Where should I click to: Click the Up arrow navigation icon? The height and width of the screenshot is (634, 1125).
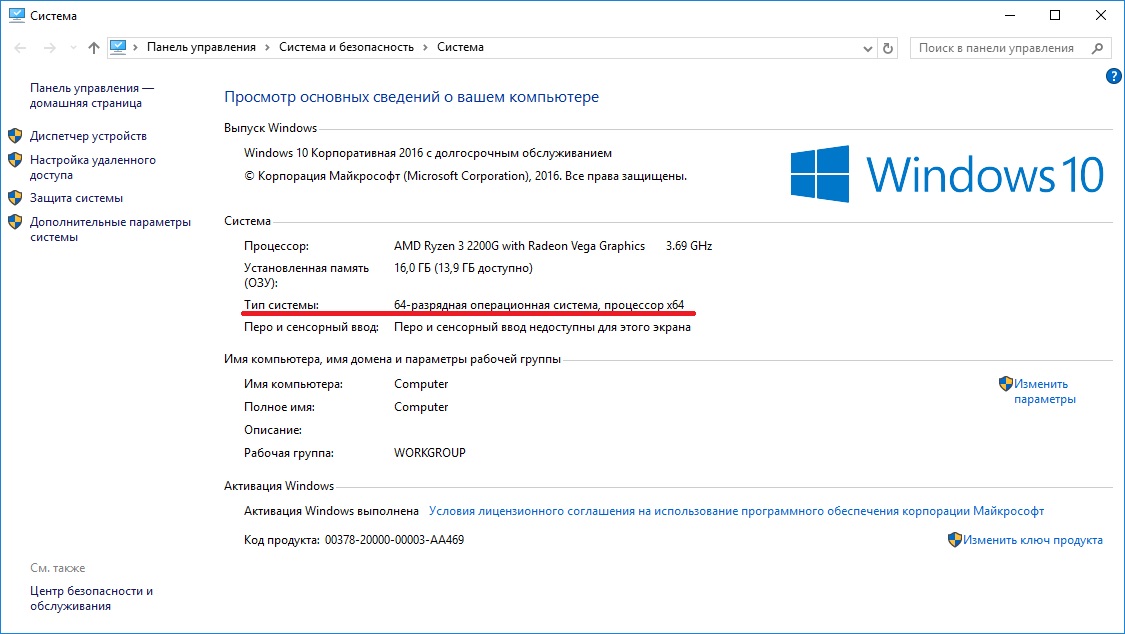tap(94, 47)
